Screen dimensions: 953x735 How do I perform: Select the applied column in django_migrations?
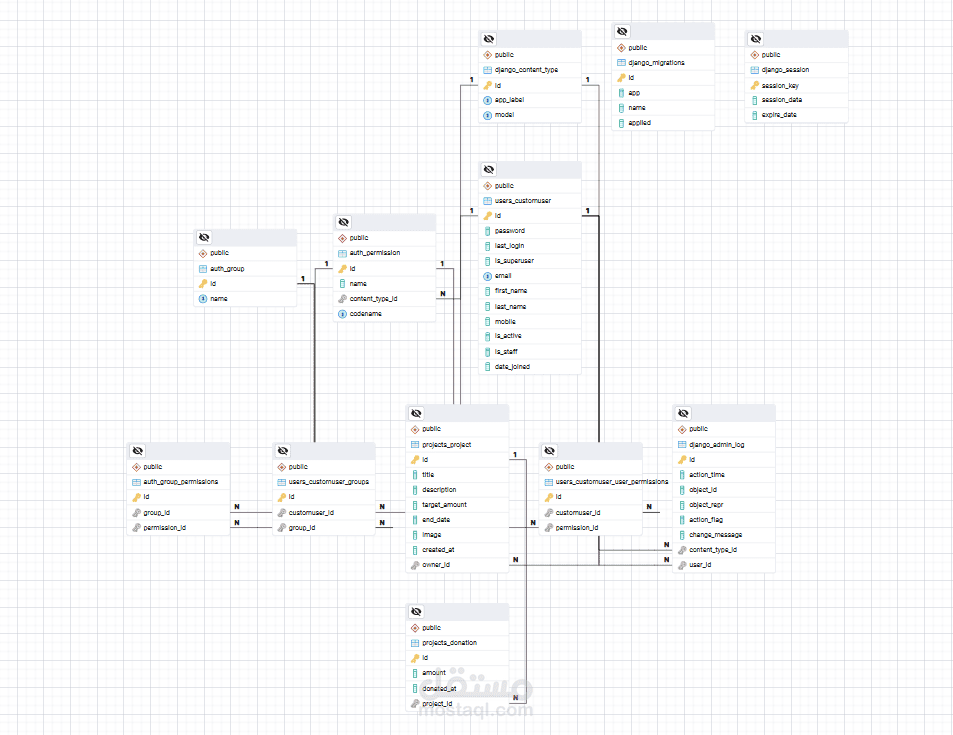639,123
